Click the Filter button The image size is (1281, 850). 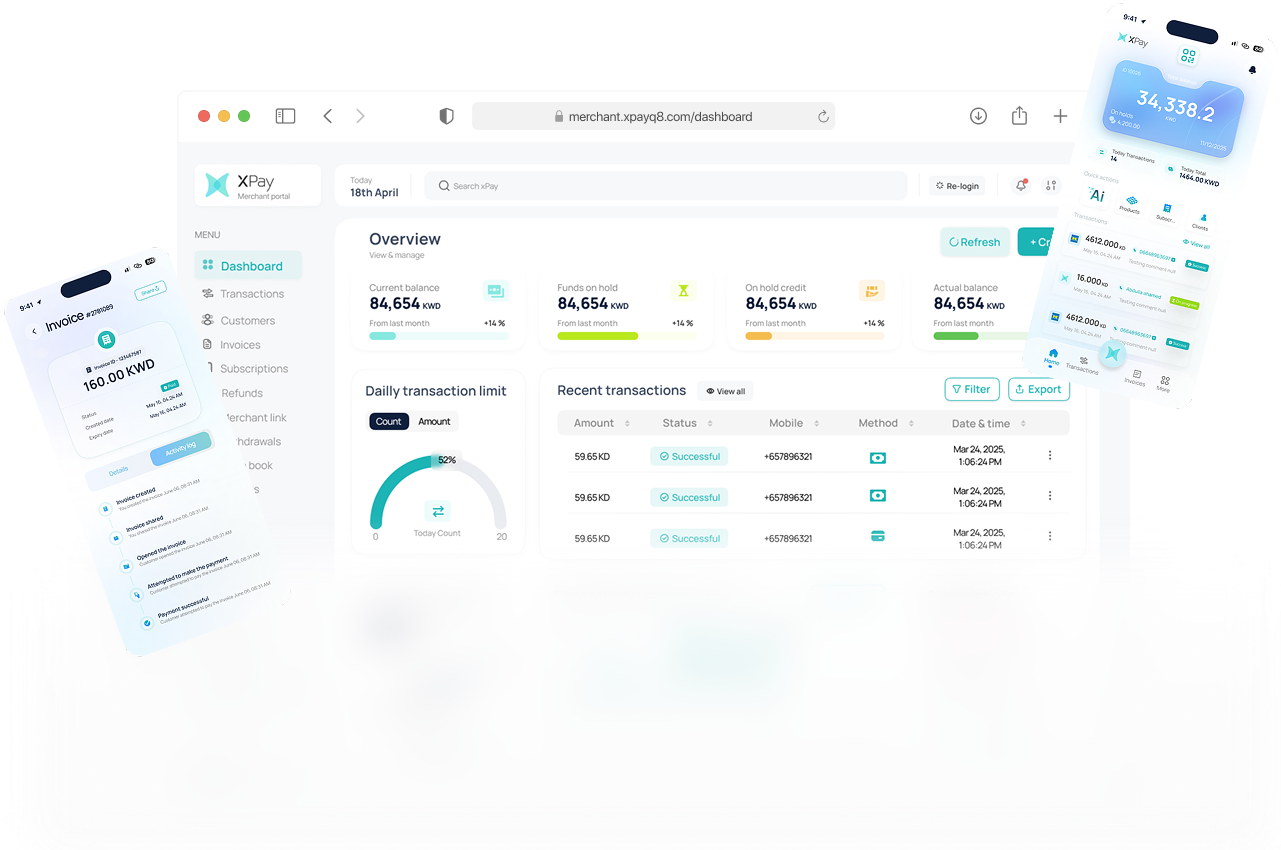click(x=971, y=389)
